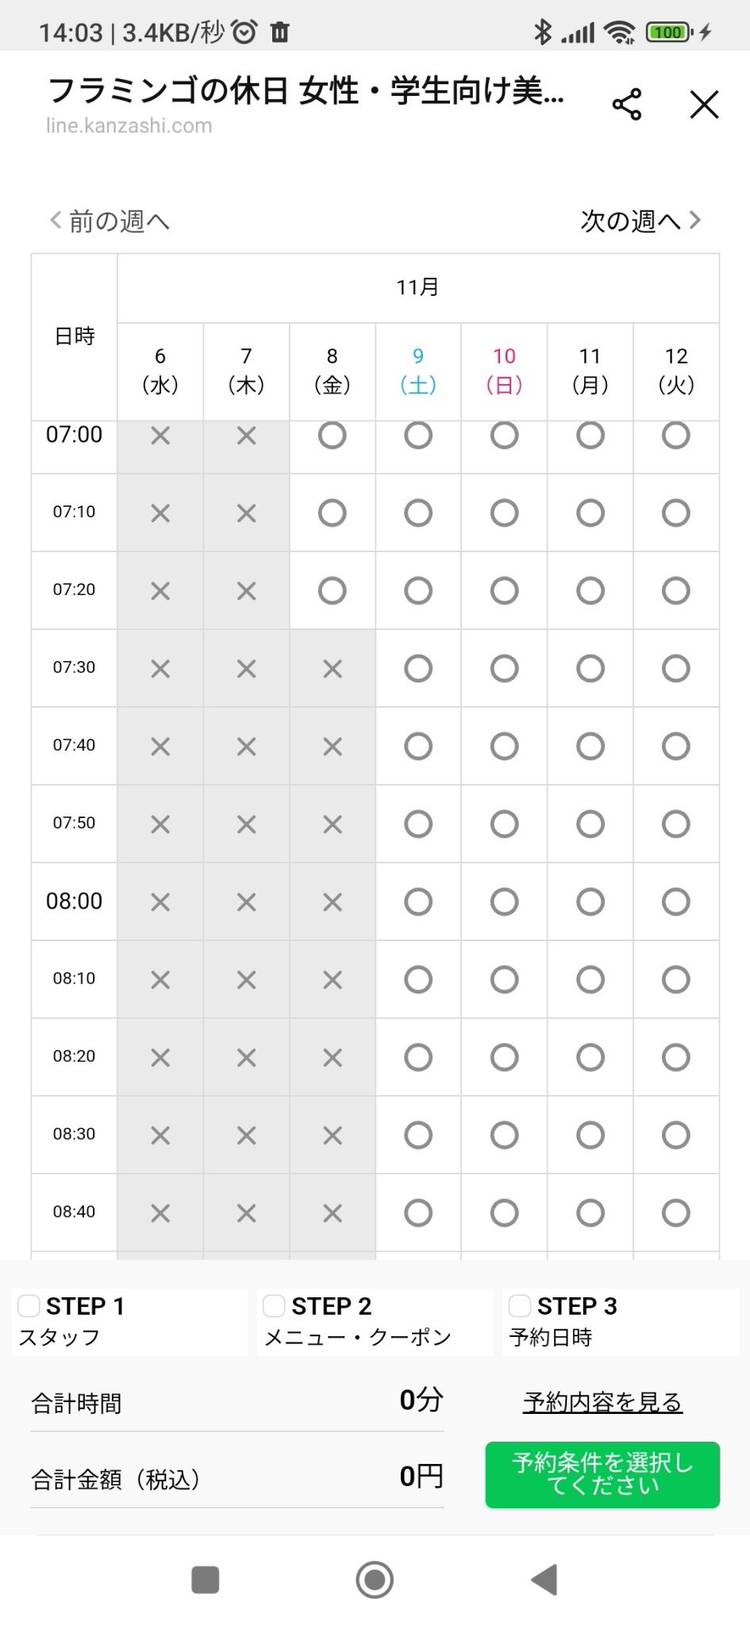Go to previous week via 前の週へ
The height and width of the screenshot is (1625, 750).
(110, 220)
